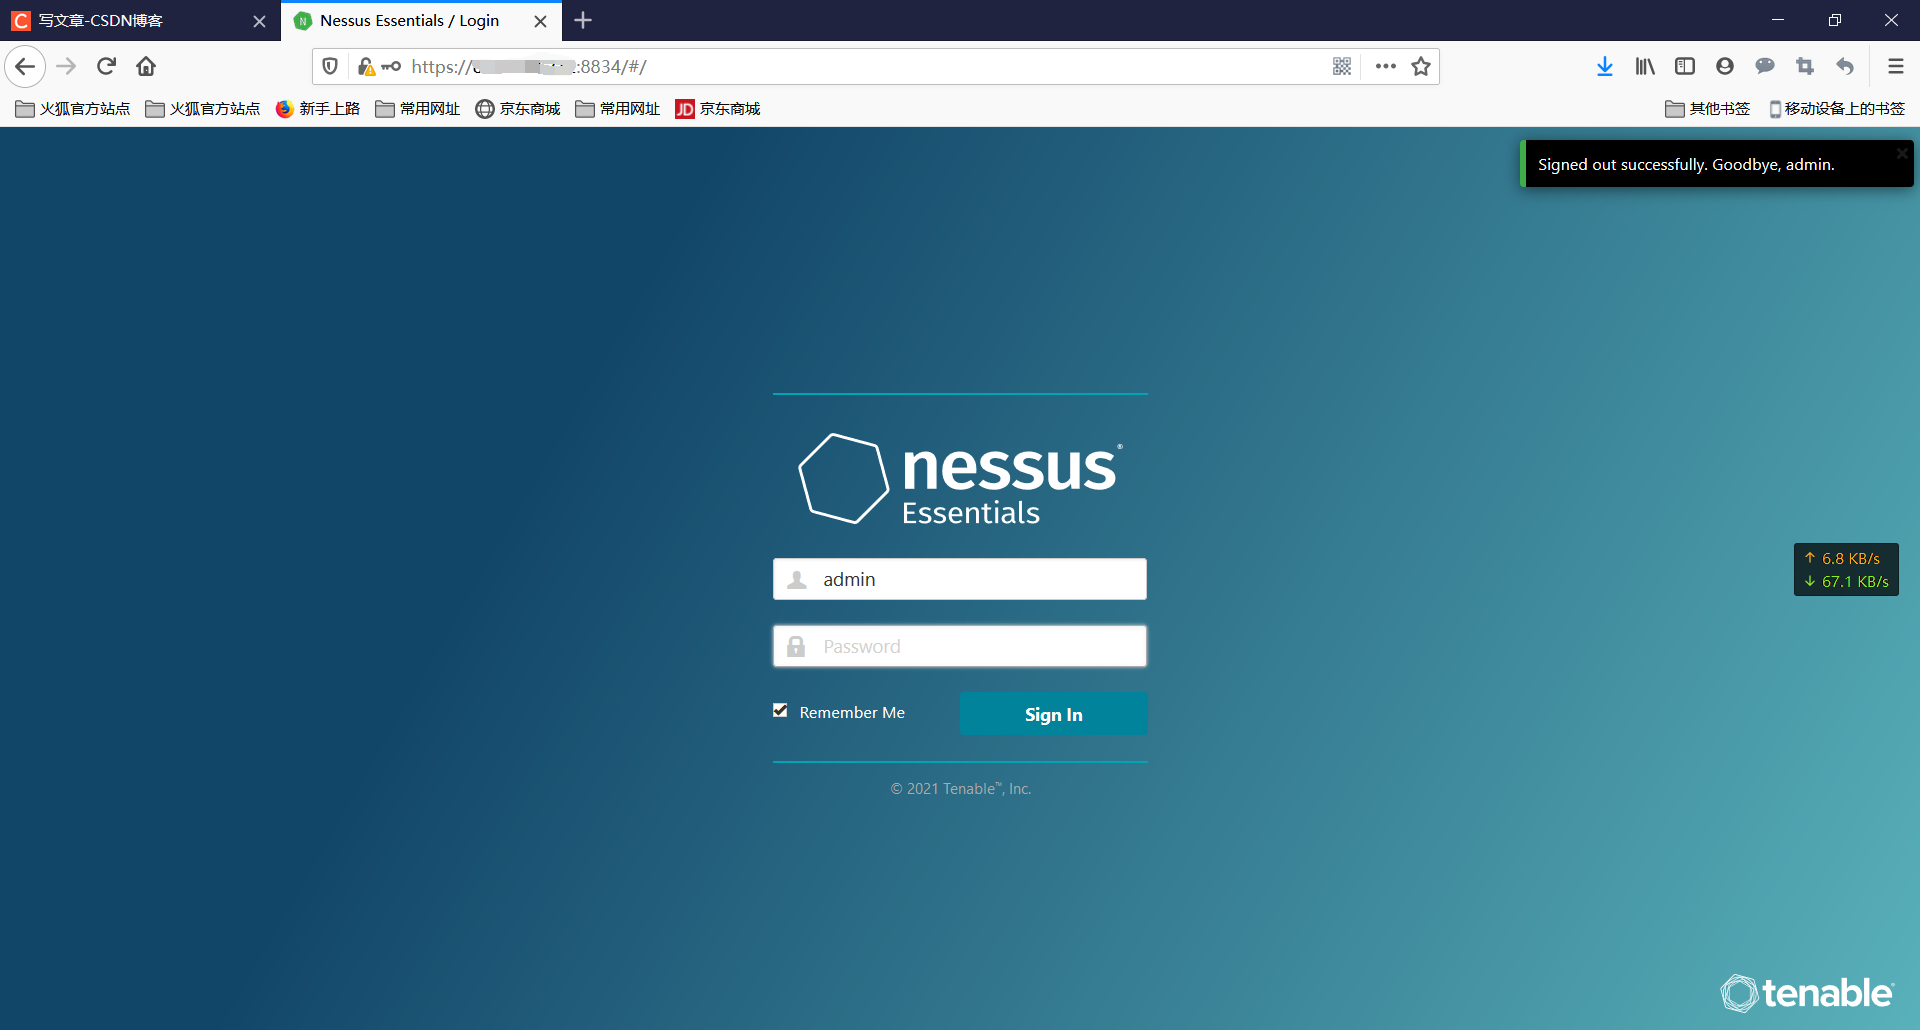1920x1030 pixels.
Task: Reload the current page
Action: coord(106,66)
